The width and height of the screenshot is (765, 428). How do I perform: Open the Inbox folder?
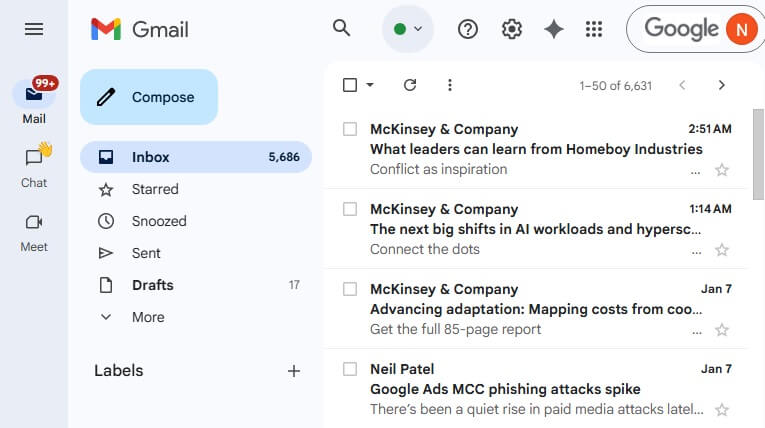click(x=196, y=157)
